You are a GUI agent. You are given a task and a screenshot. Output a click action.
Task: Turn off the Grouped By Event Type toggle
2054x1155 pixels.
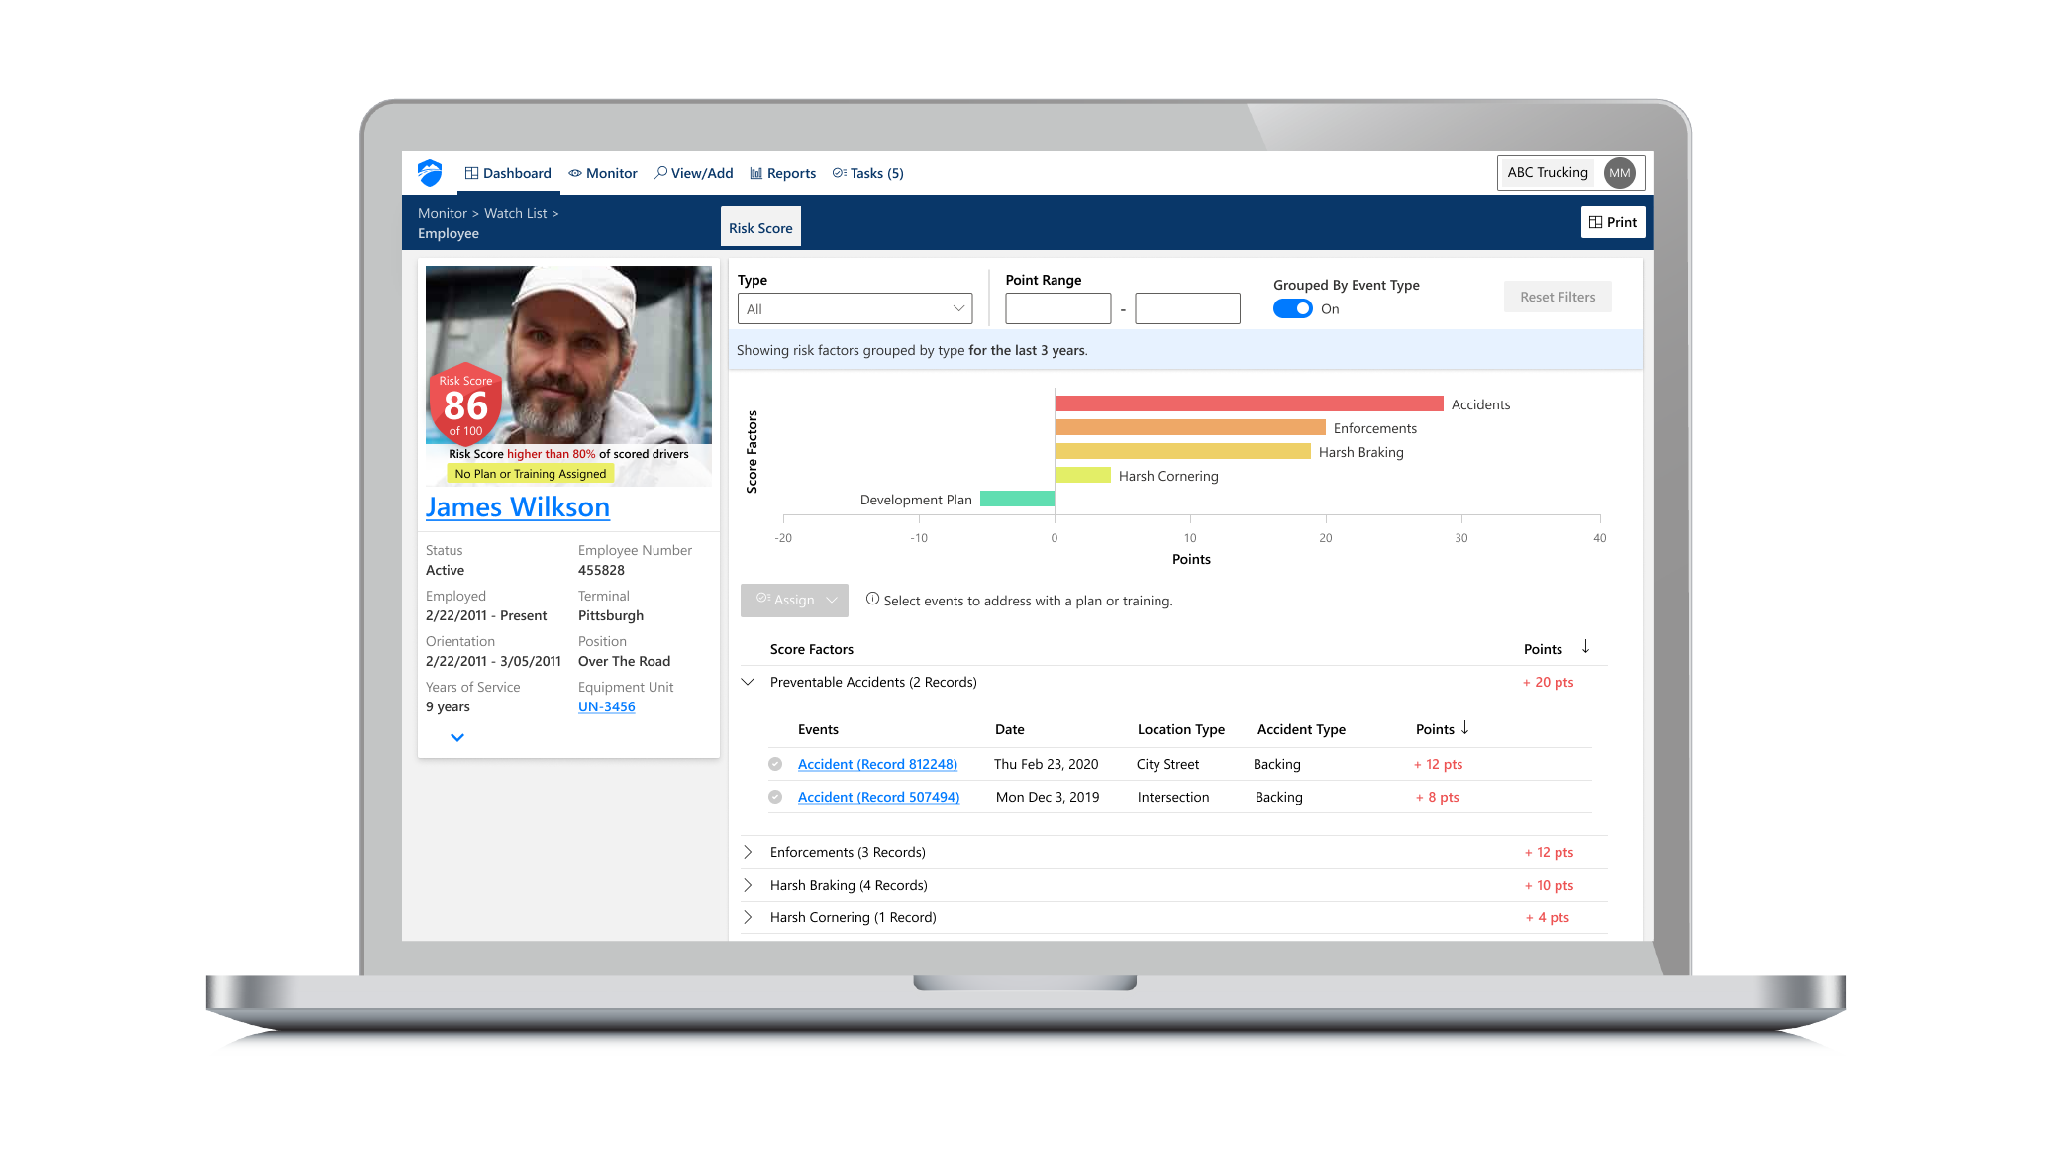[1292, 308]
